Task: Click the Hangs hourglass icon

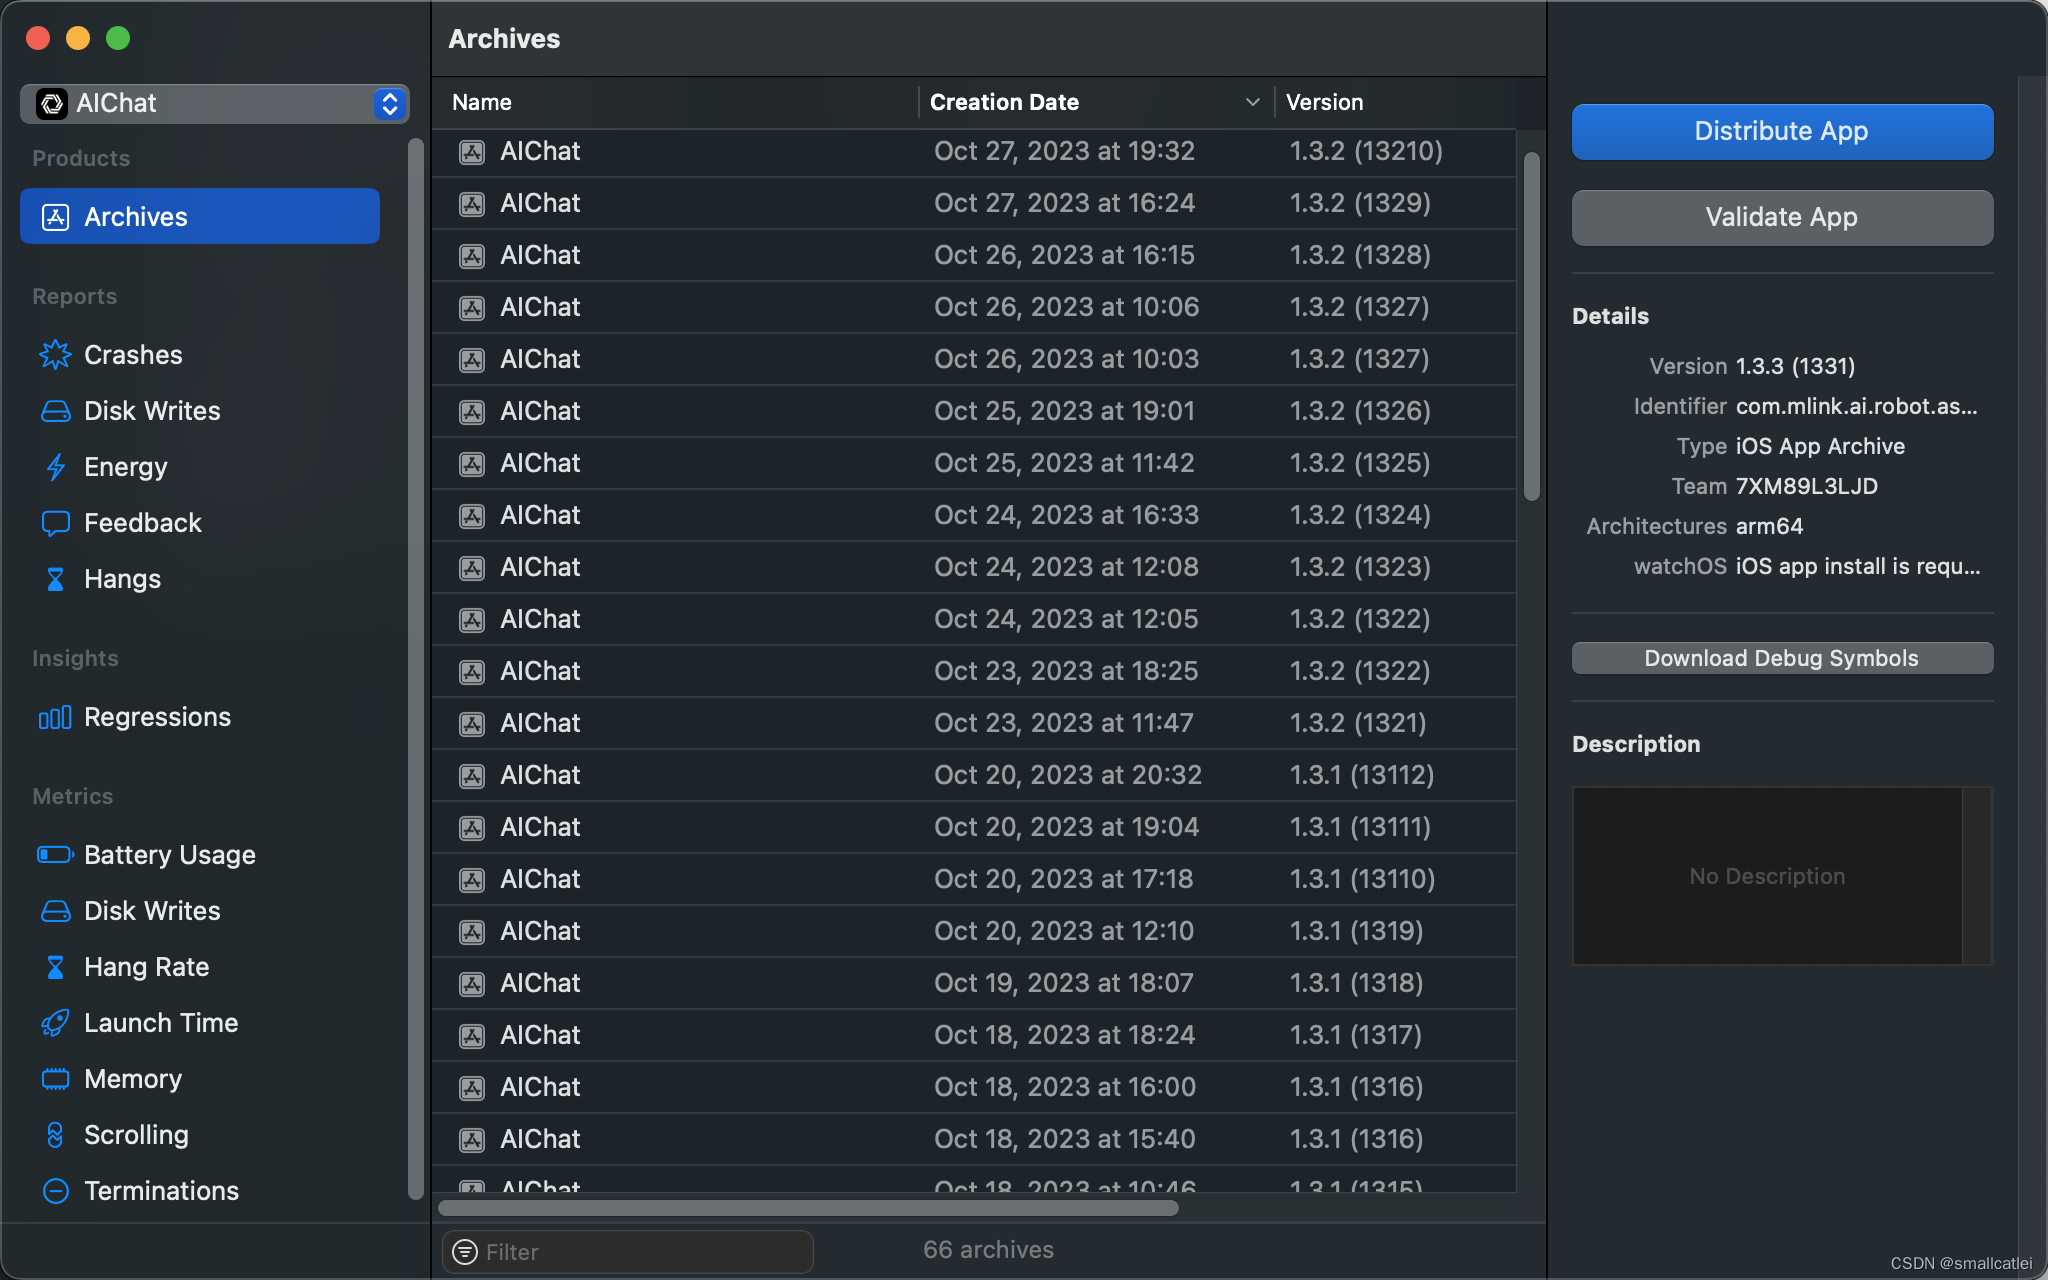Action: [x=56, y=579]
